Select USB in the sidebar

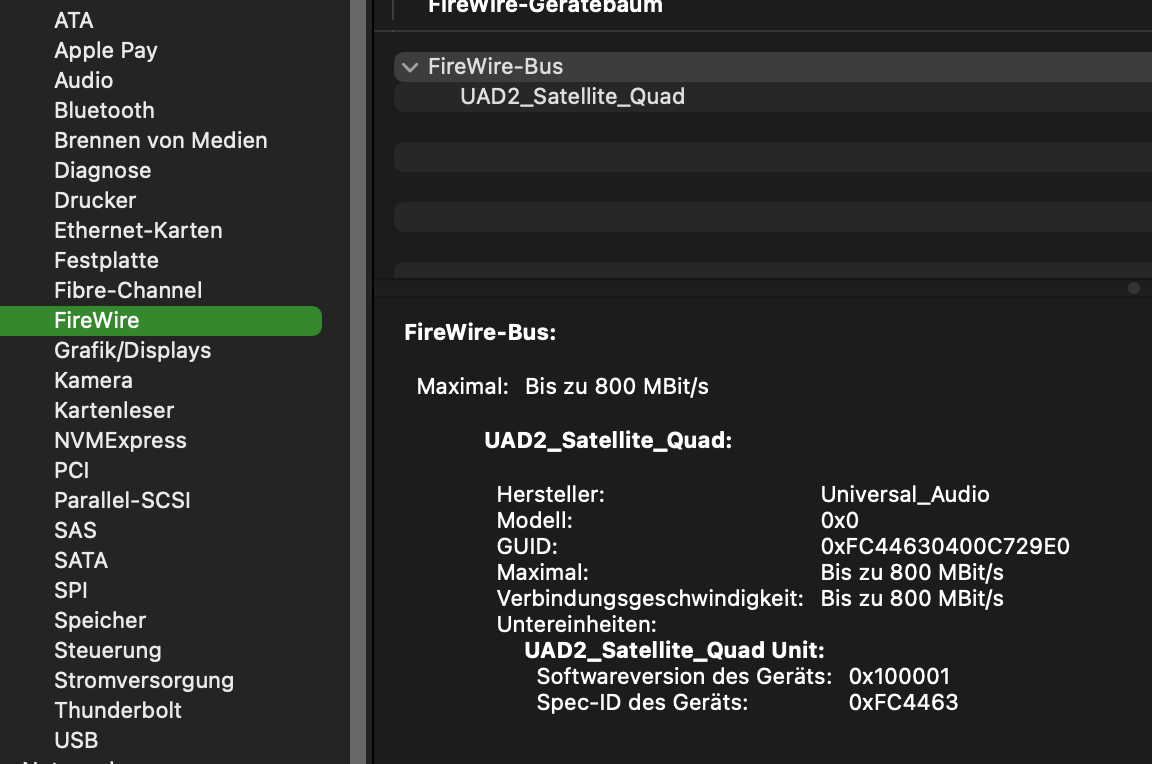tap(76, 740)
